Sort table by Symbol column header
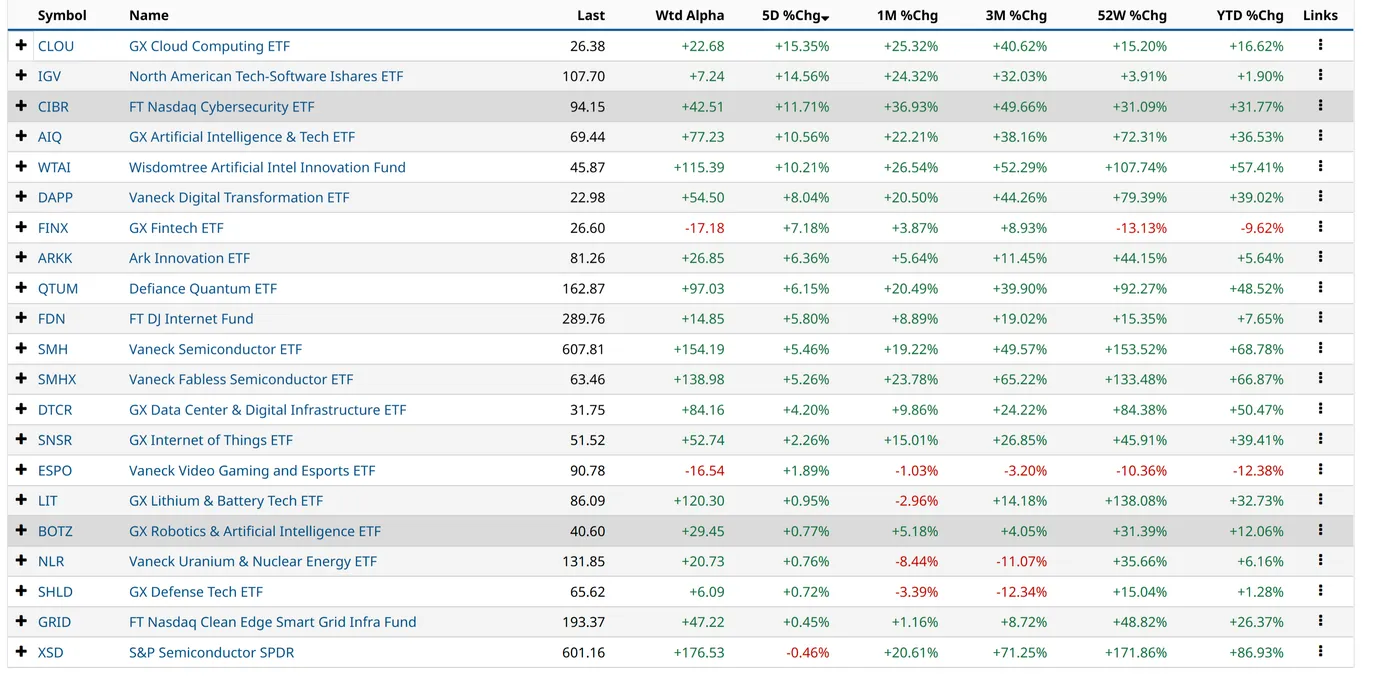 (x=62, y=15)
